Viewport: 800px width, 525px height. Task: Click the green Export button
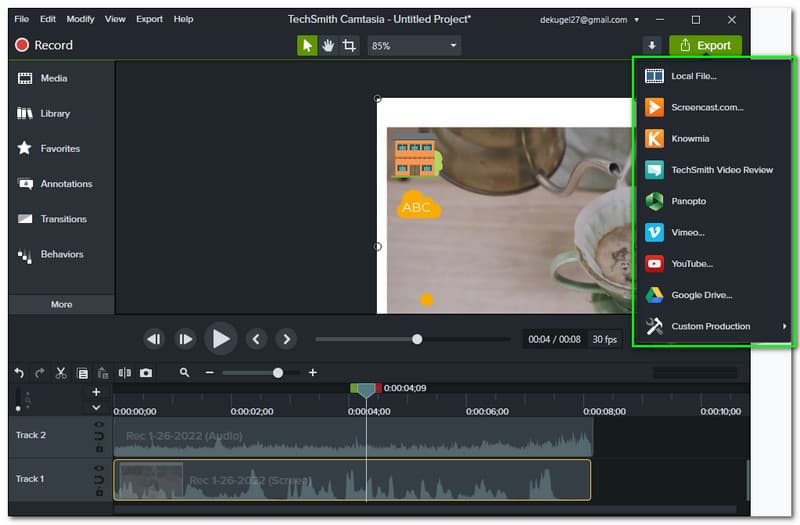[706, 45]
